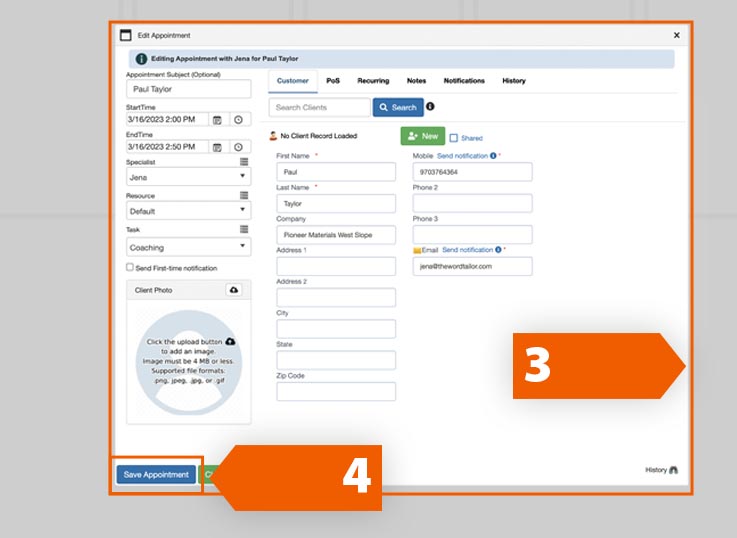737x538 pixels.
Task: Click the Task list icon
Action: (x=244, y=230)
